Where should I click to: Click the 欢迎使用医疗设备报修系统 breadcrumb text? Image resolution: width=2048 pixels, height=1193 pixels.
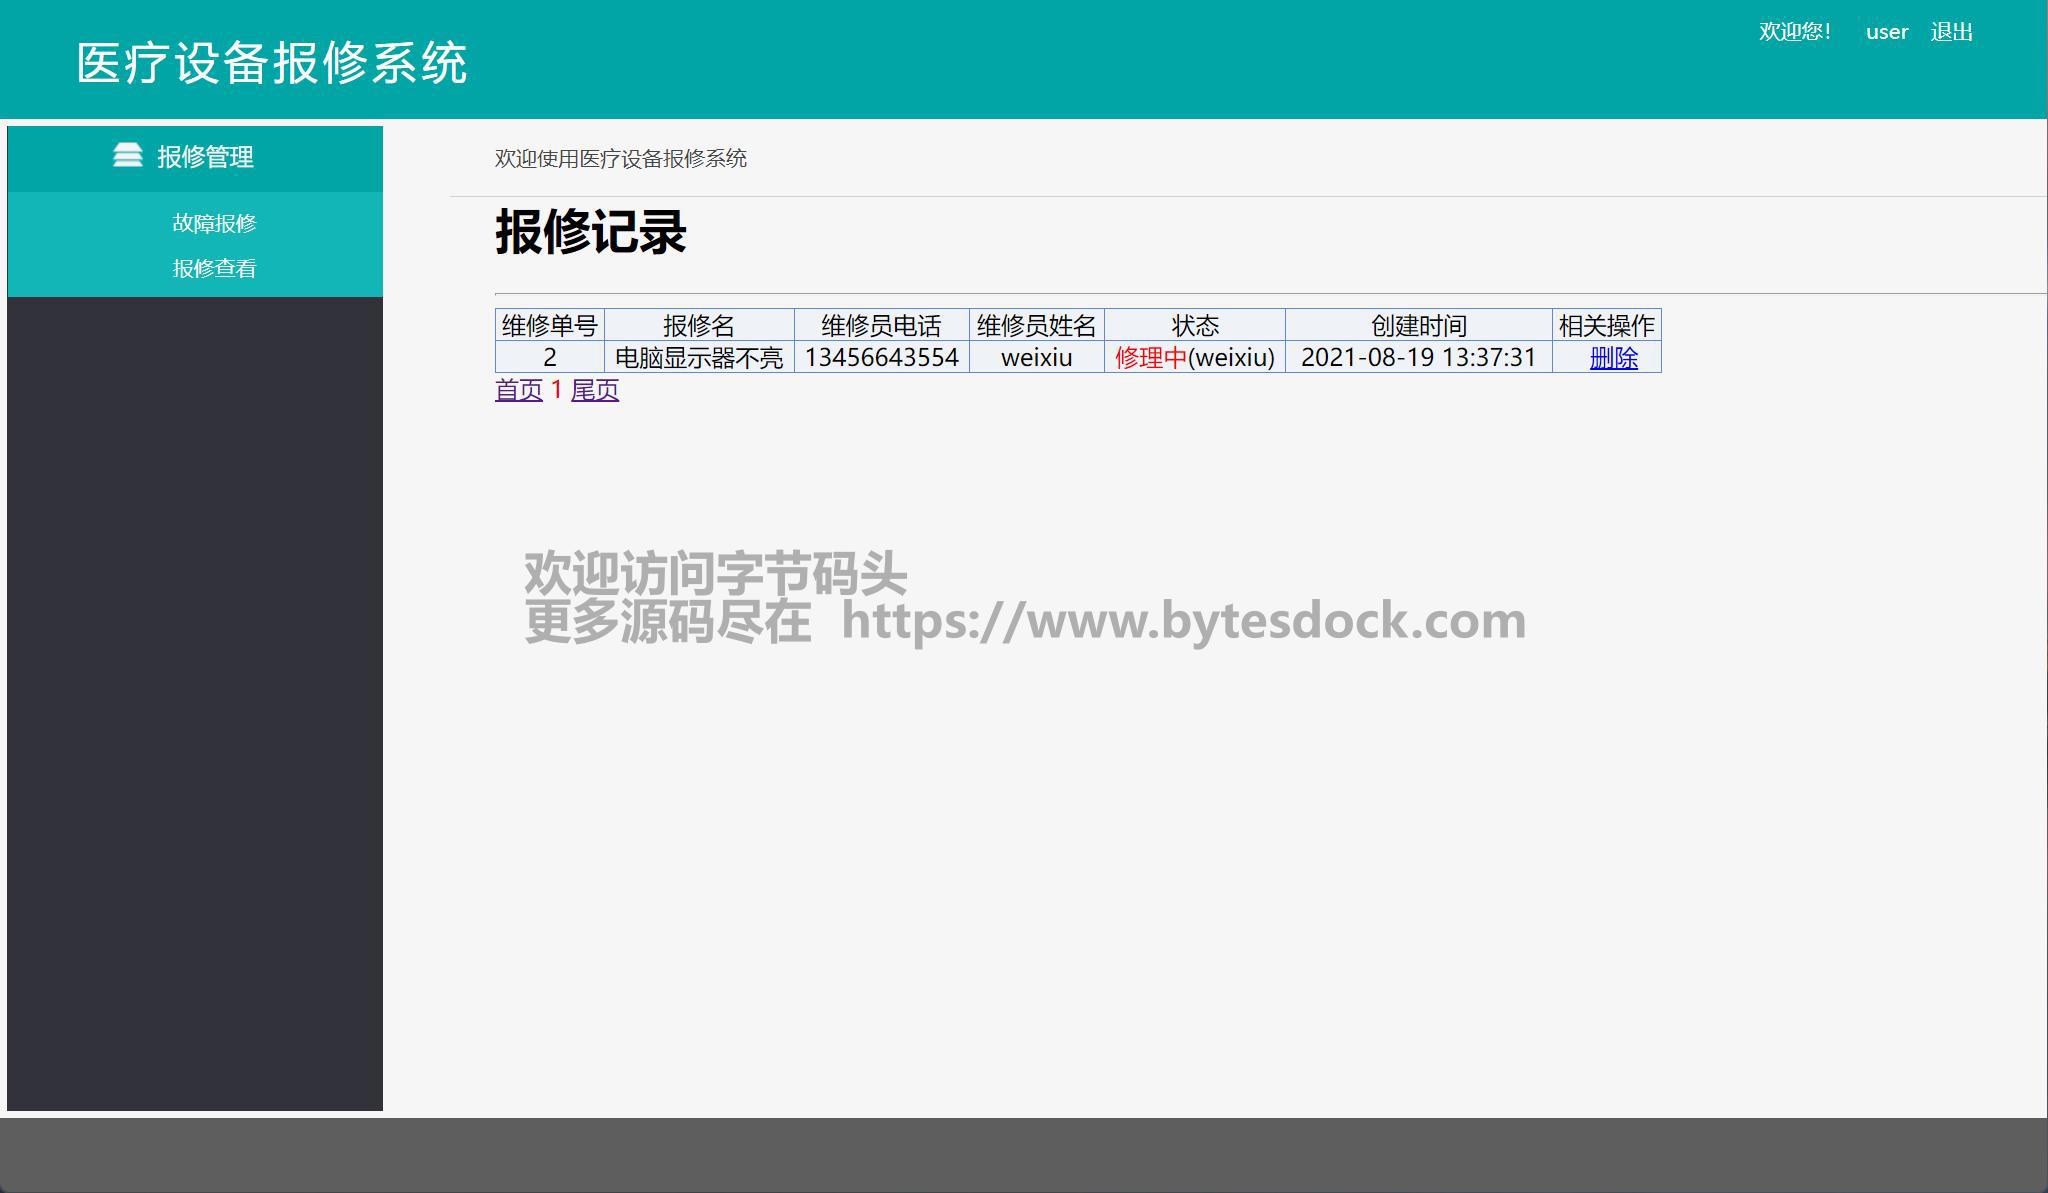[620, 158]
